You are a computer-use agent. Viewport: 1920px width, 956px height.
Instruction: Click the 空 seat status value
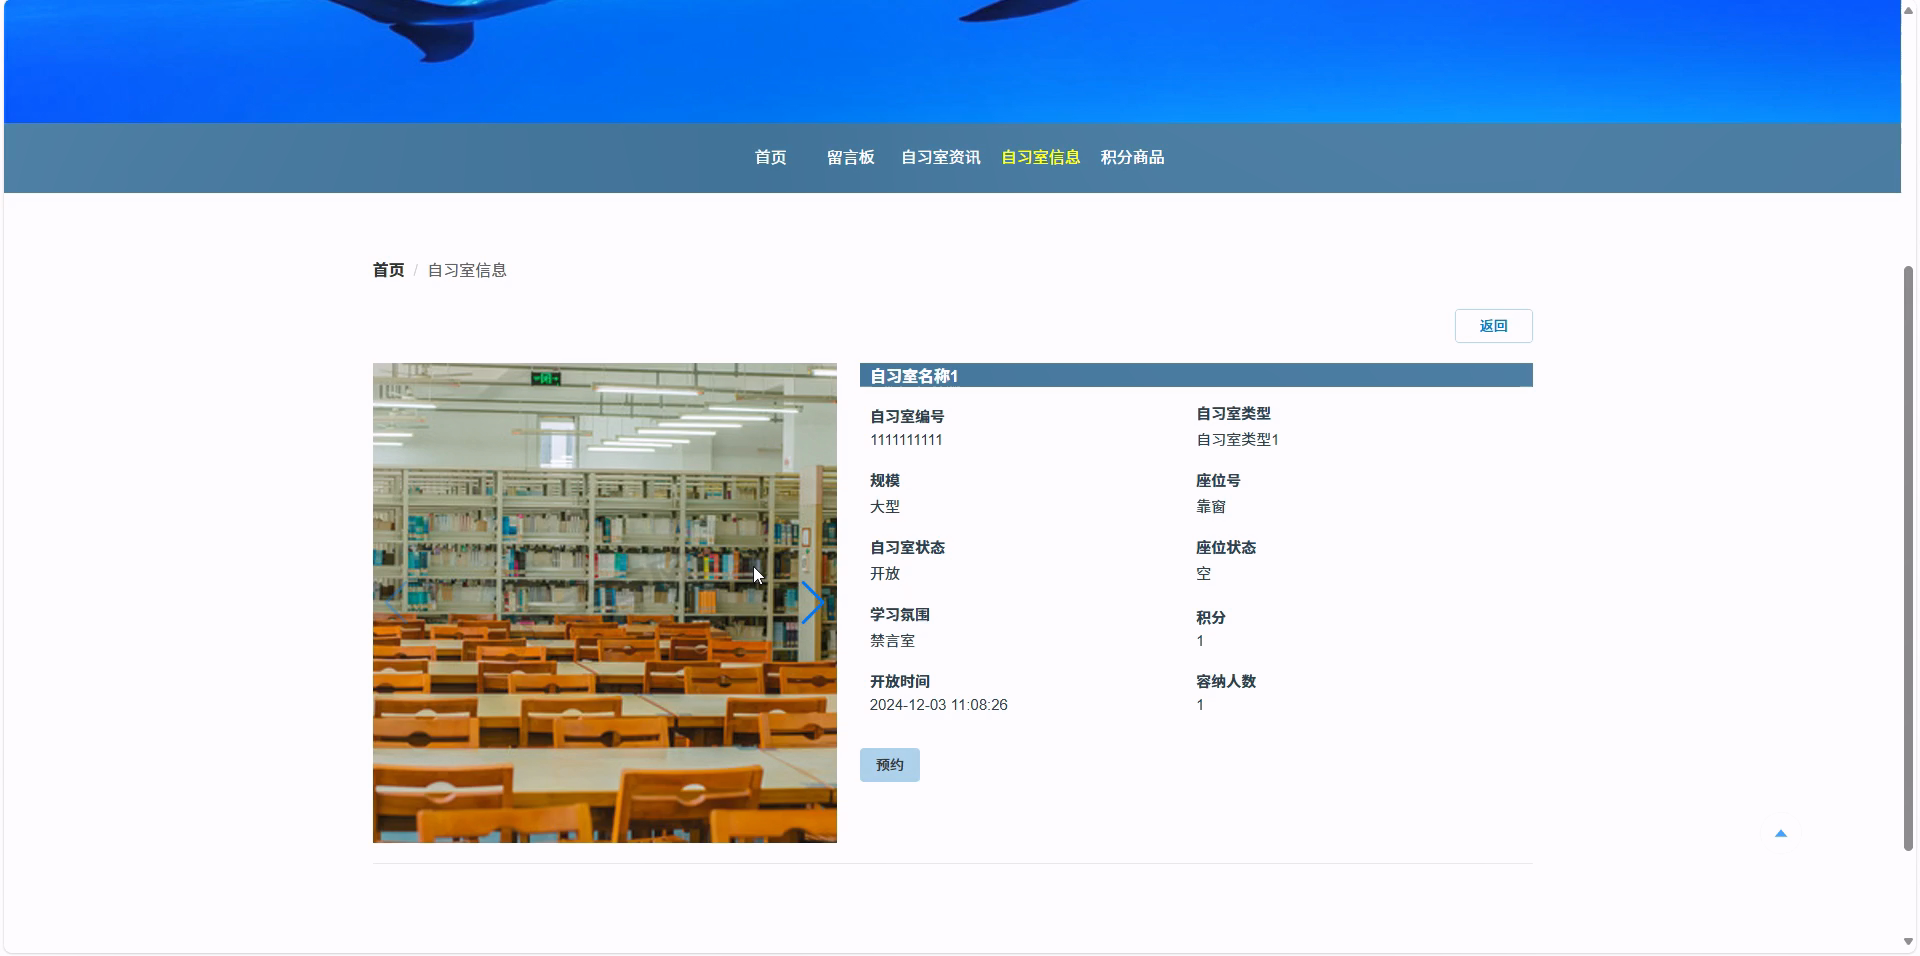pos(1203,574)
